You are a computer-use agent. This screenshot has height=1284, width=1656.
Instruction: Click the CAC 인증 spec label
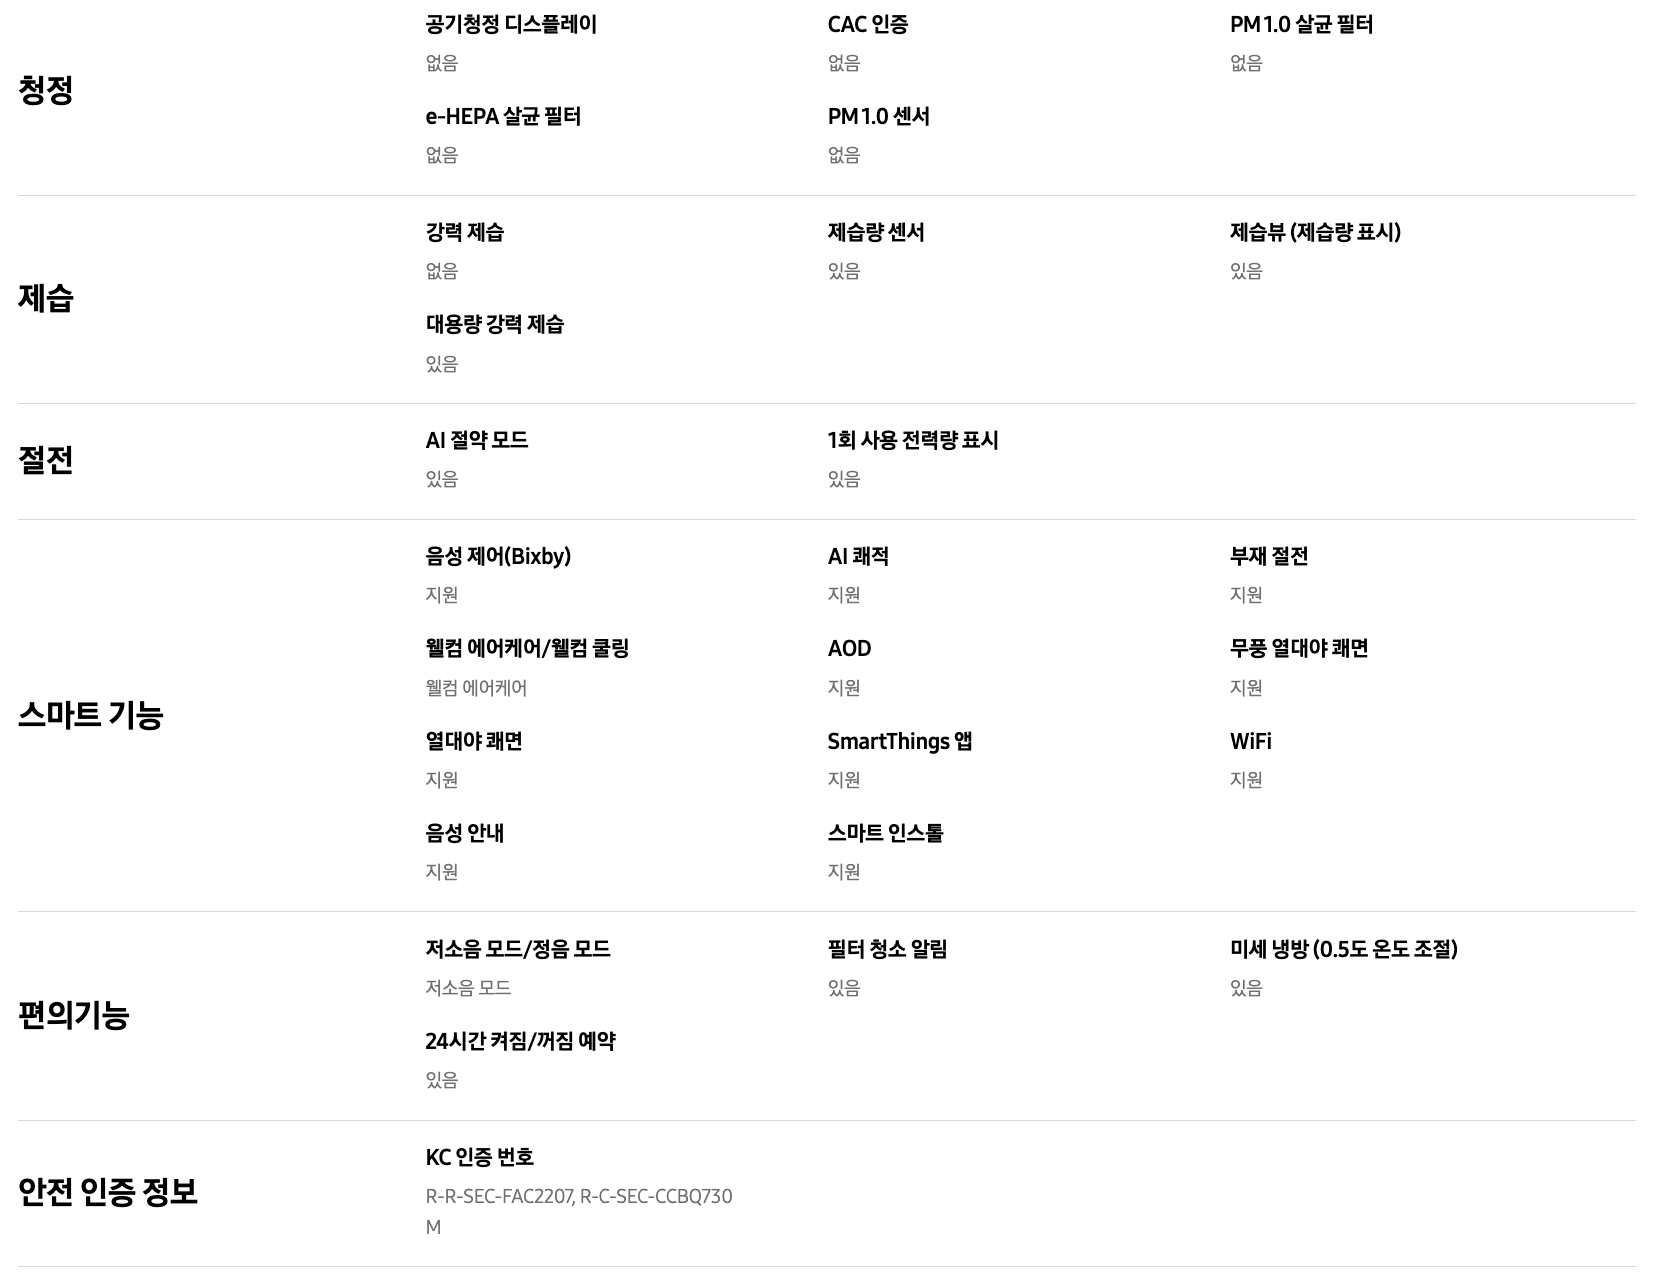(x=868, y=24)
